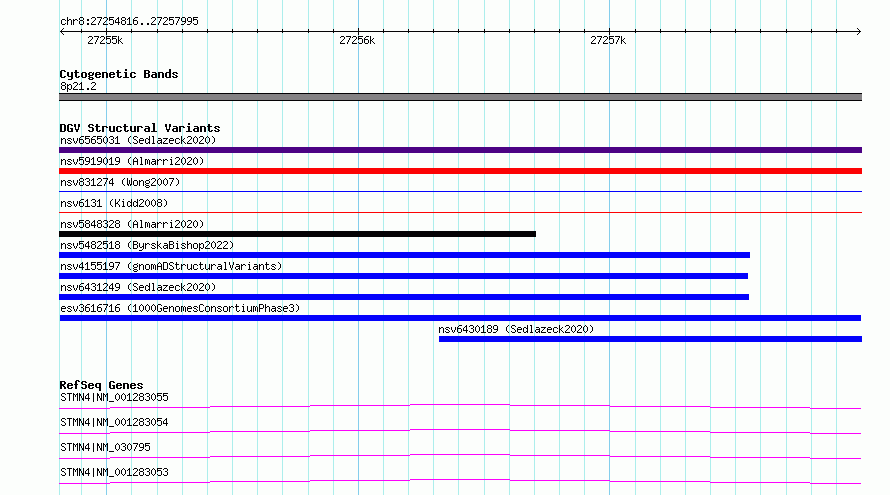Viewport: 890px width, 495px height.
Task: Click the blue nsv6431249 variant bar
Action: [404, 297]
